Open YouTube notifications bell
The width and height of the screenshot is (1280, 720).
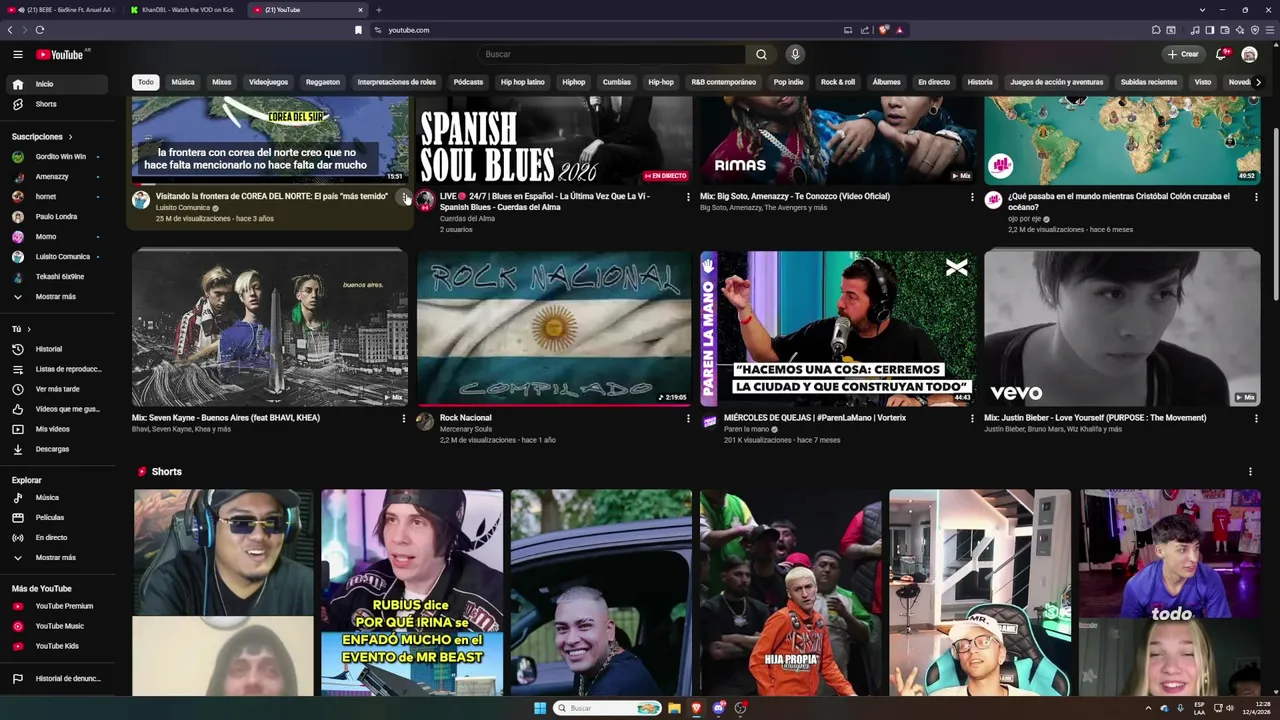coord(1221,54)
